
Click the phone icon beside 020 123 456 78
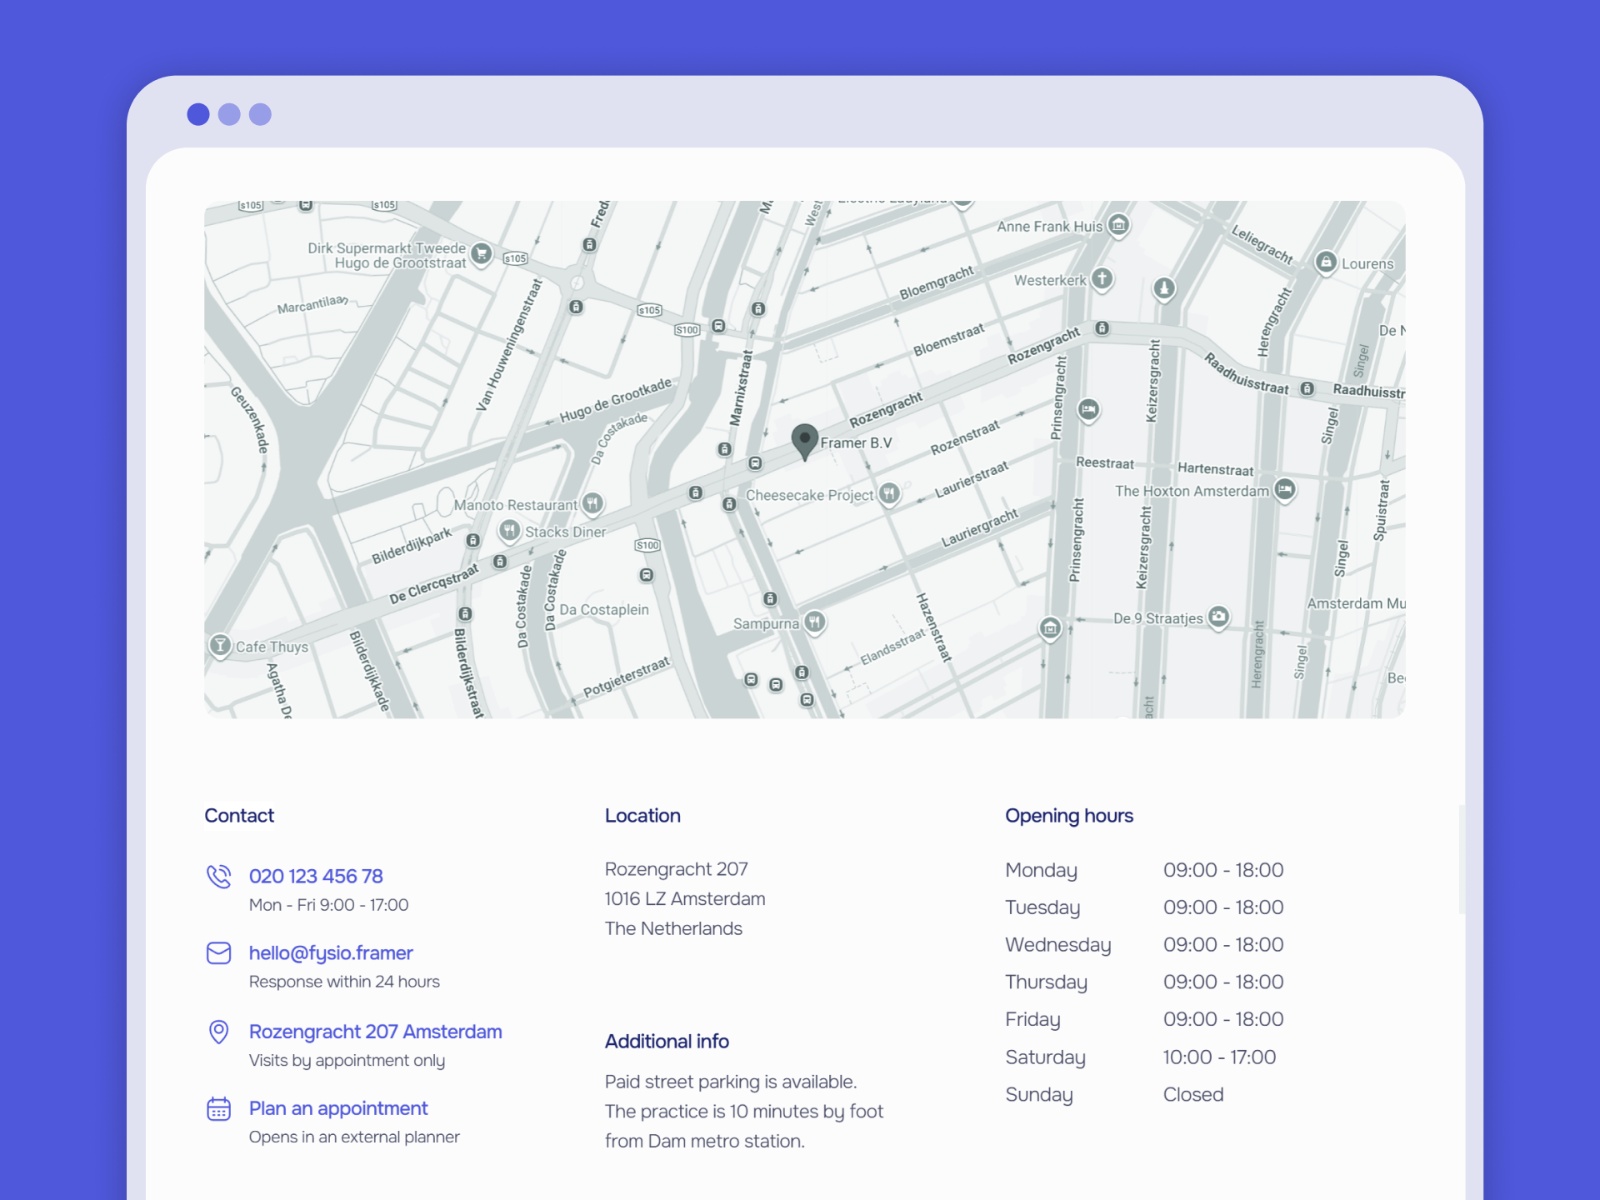tap(218, 876)
